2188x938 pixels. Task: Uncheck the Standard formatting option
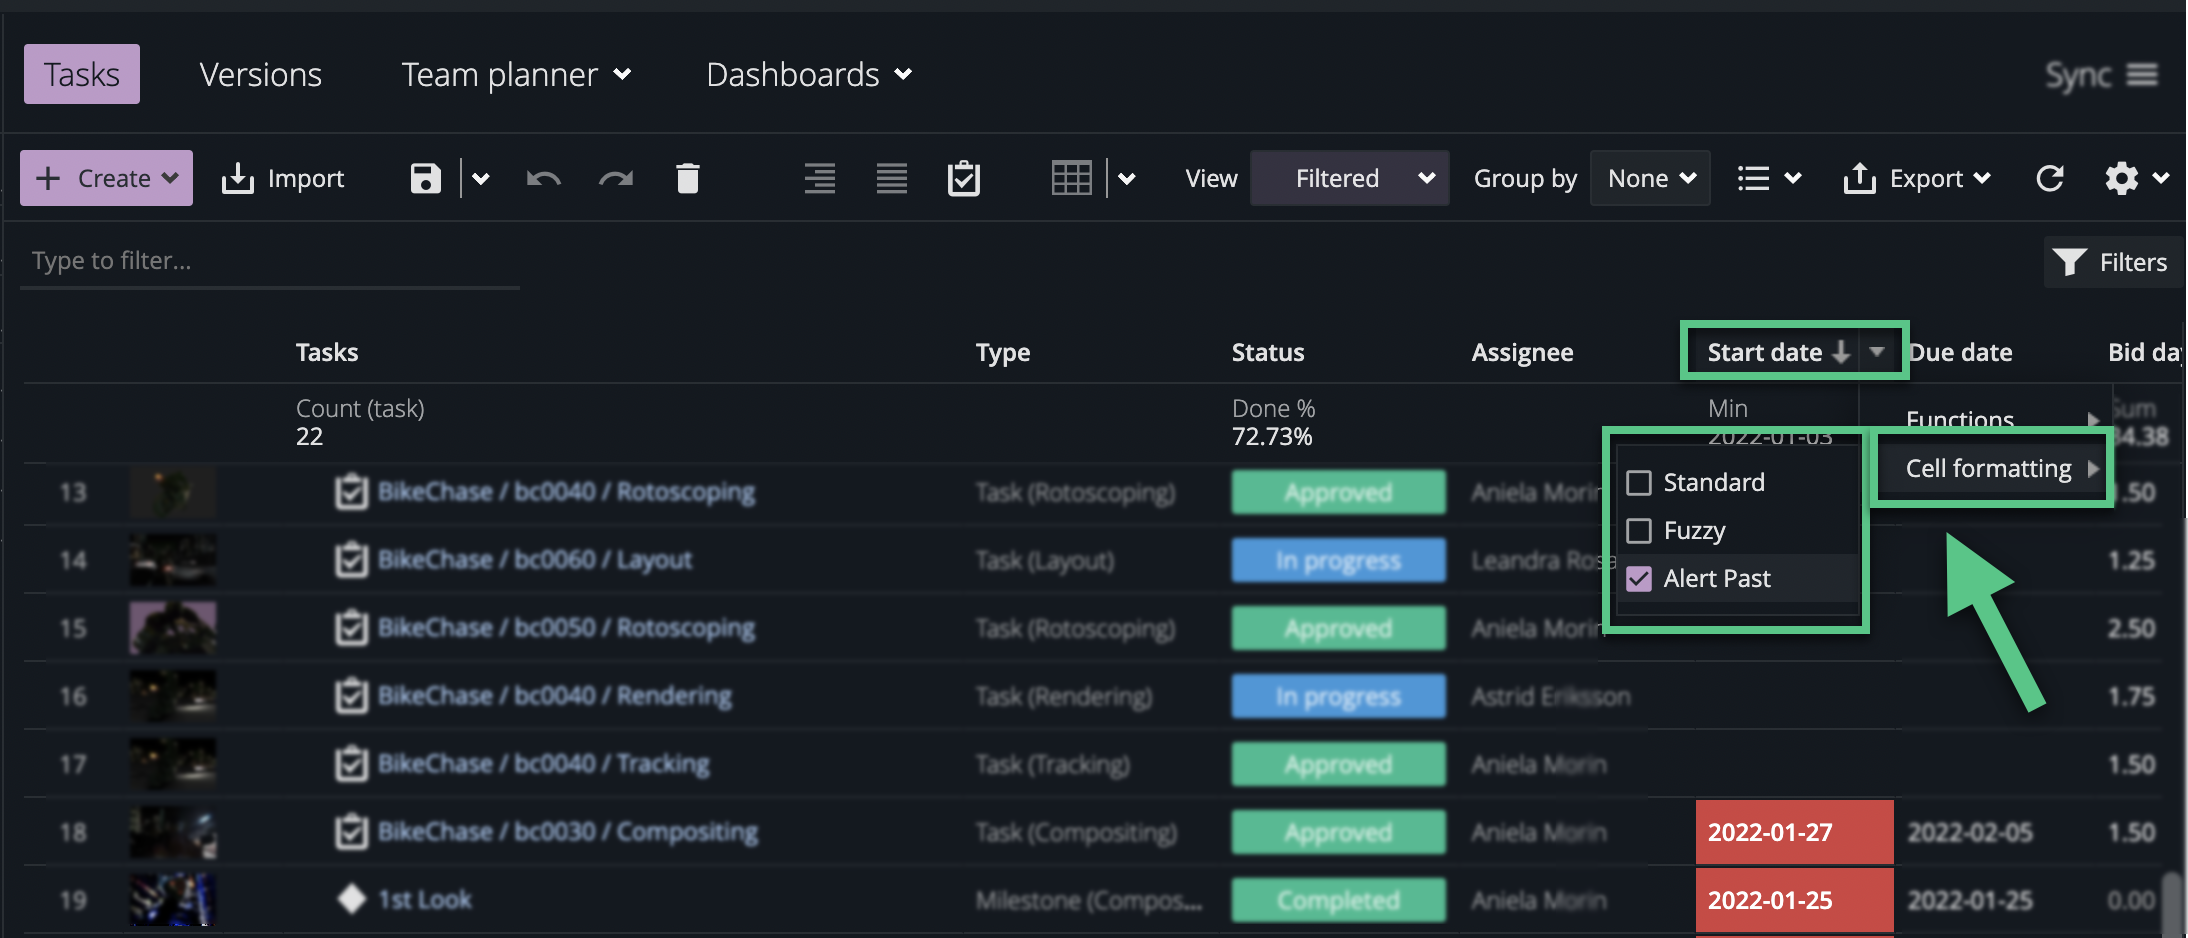click(x=1638, y=482)
